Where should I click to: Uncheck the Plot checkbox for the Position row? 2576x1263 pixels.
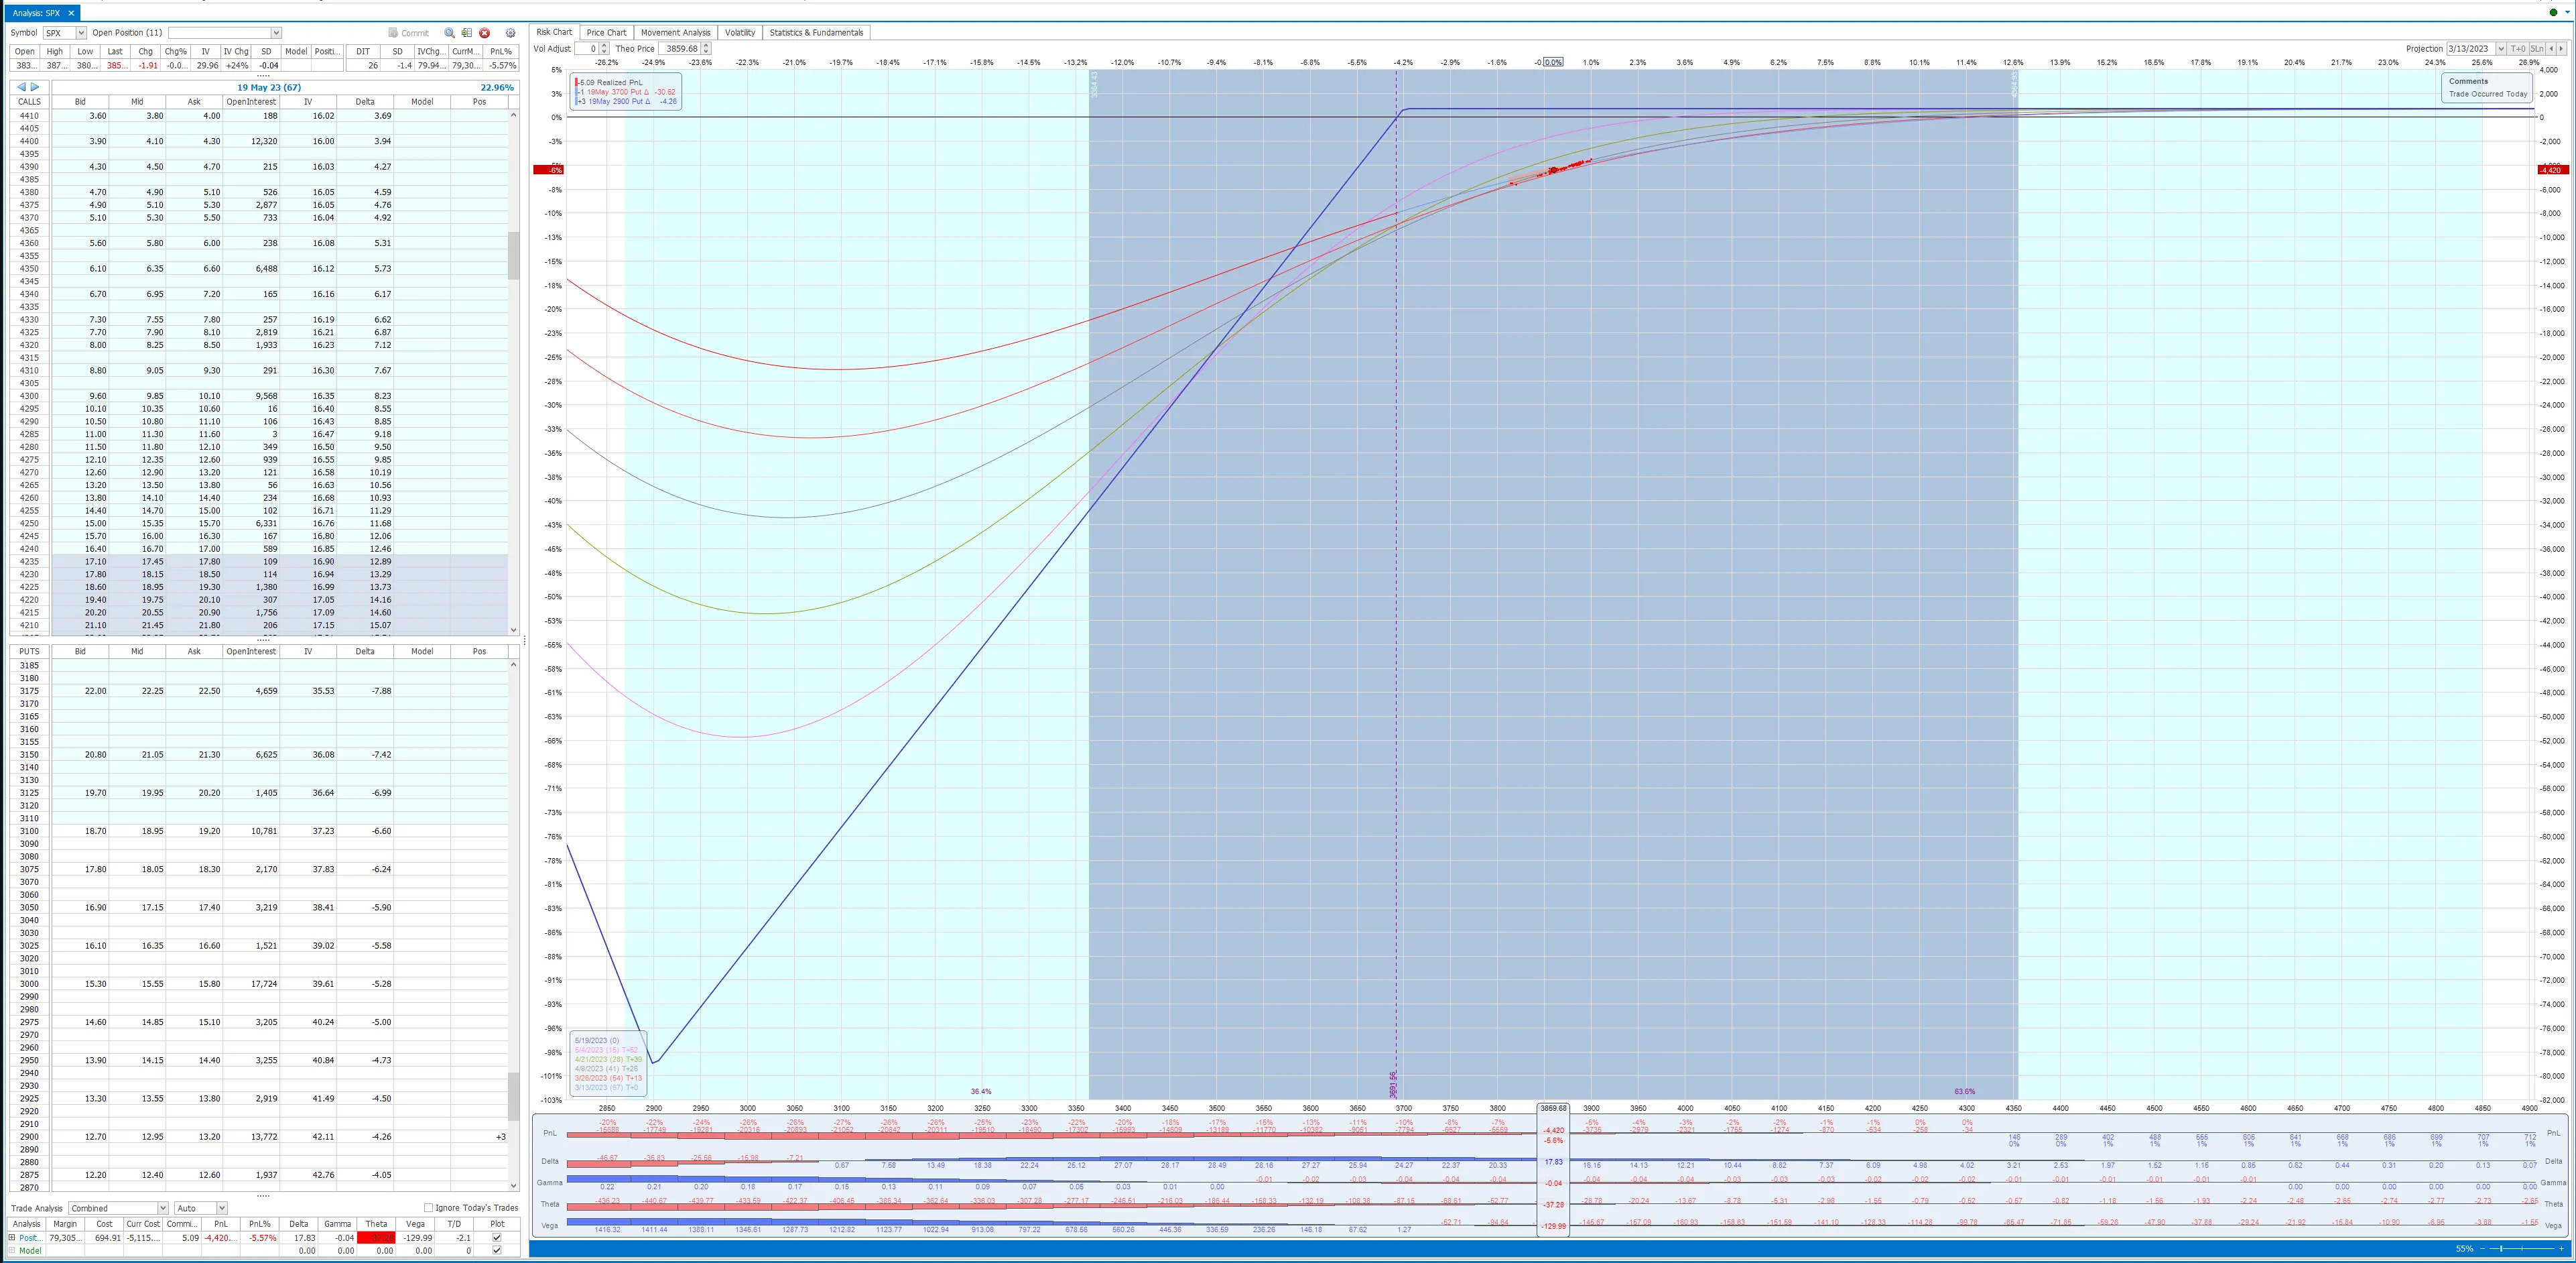tap(497, 1237)
